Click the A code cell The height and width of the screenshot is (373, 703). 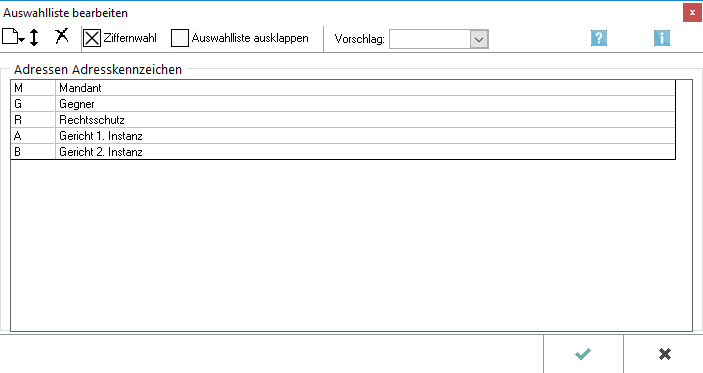(x=33, y=136)
